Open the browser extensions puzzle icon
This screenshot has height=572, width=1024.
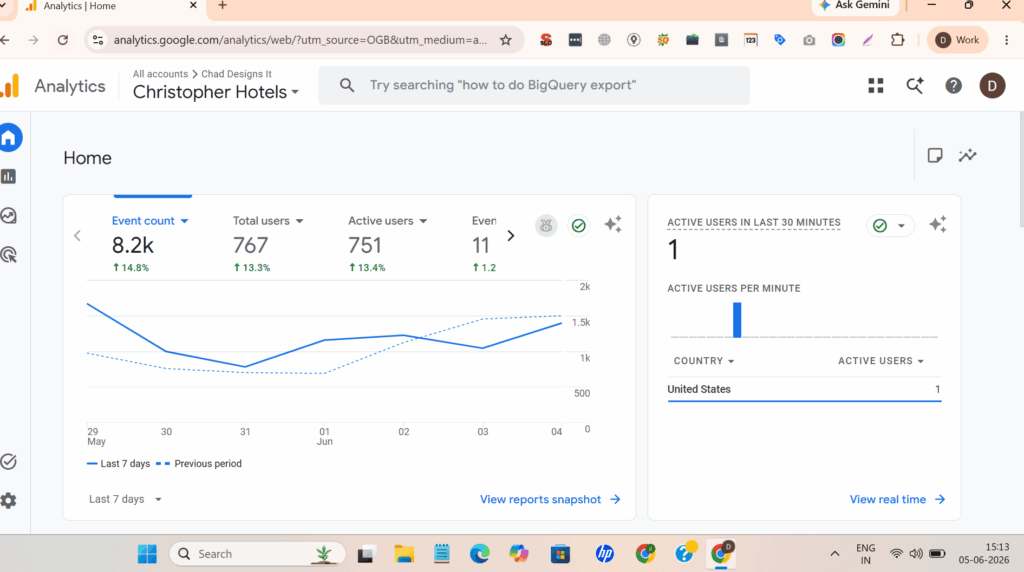point(898,40)
